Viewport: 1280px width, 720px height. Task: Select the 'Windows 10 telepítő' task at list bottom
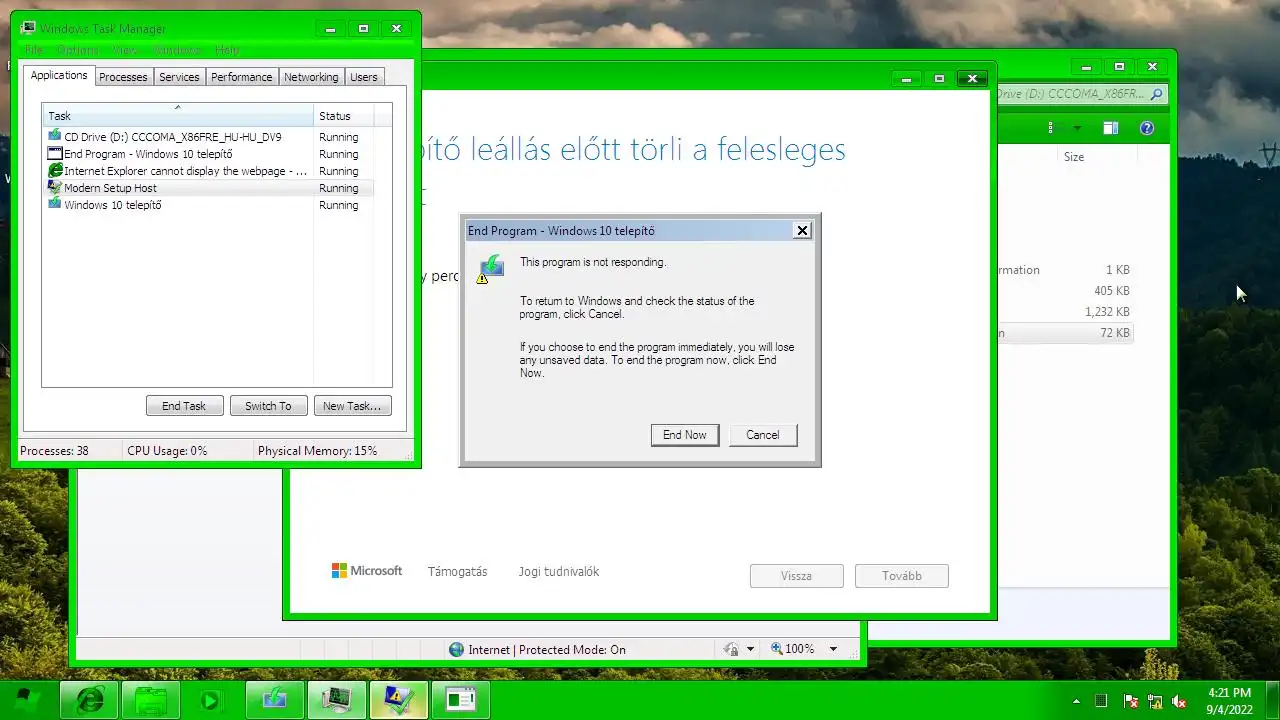click(x=208, y=205)
